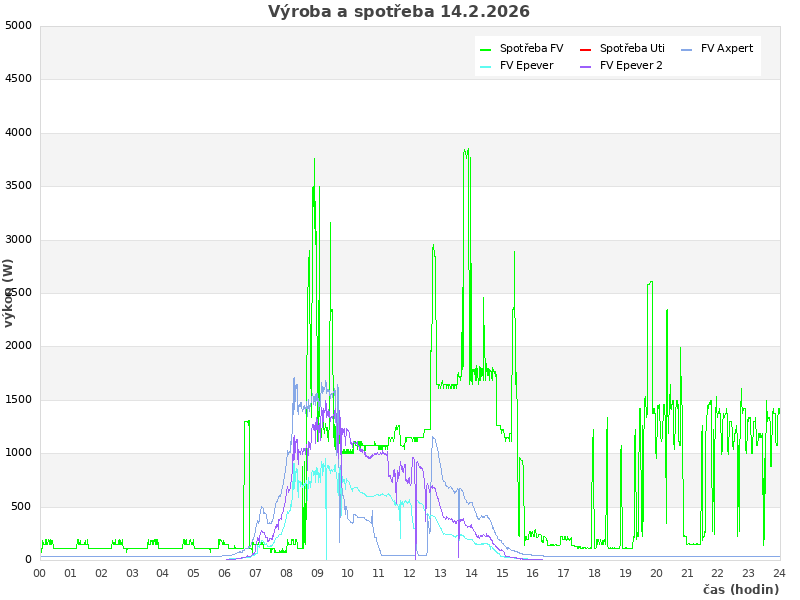800x600 pixels.
Task: Click the x-axis label čas (hodin)
Action: 740,590
